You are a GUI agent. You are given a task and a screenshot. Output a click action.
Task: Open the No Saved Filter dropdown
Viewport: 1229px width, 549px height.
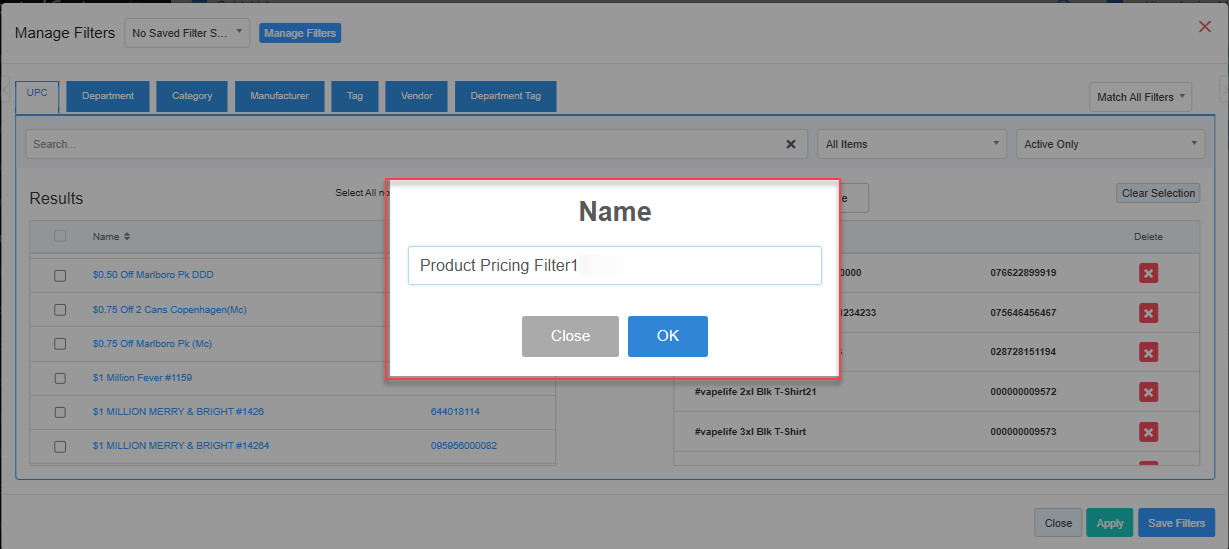click(187, 33)
